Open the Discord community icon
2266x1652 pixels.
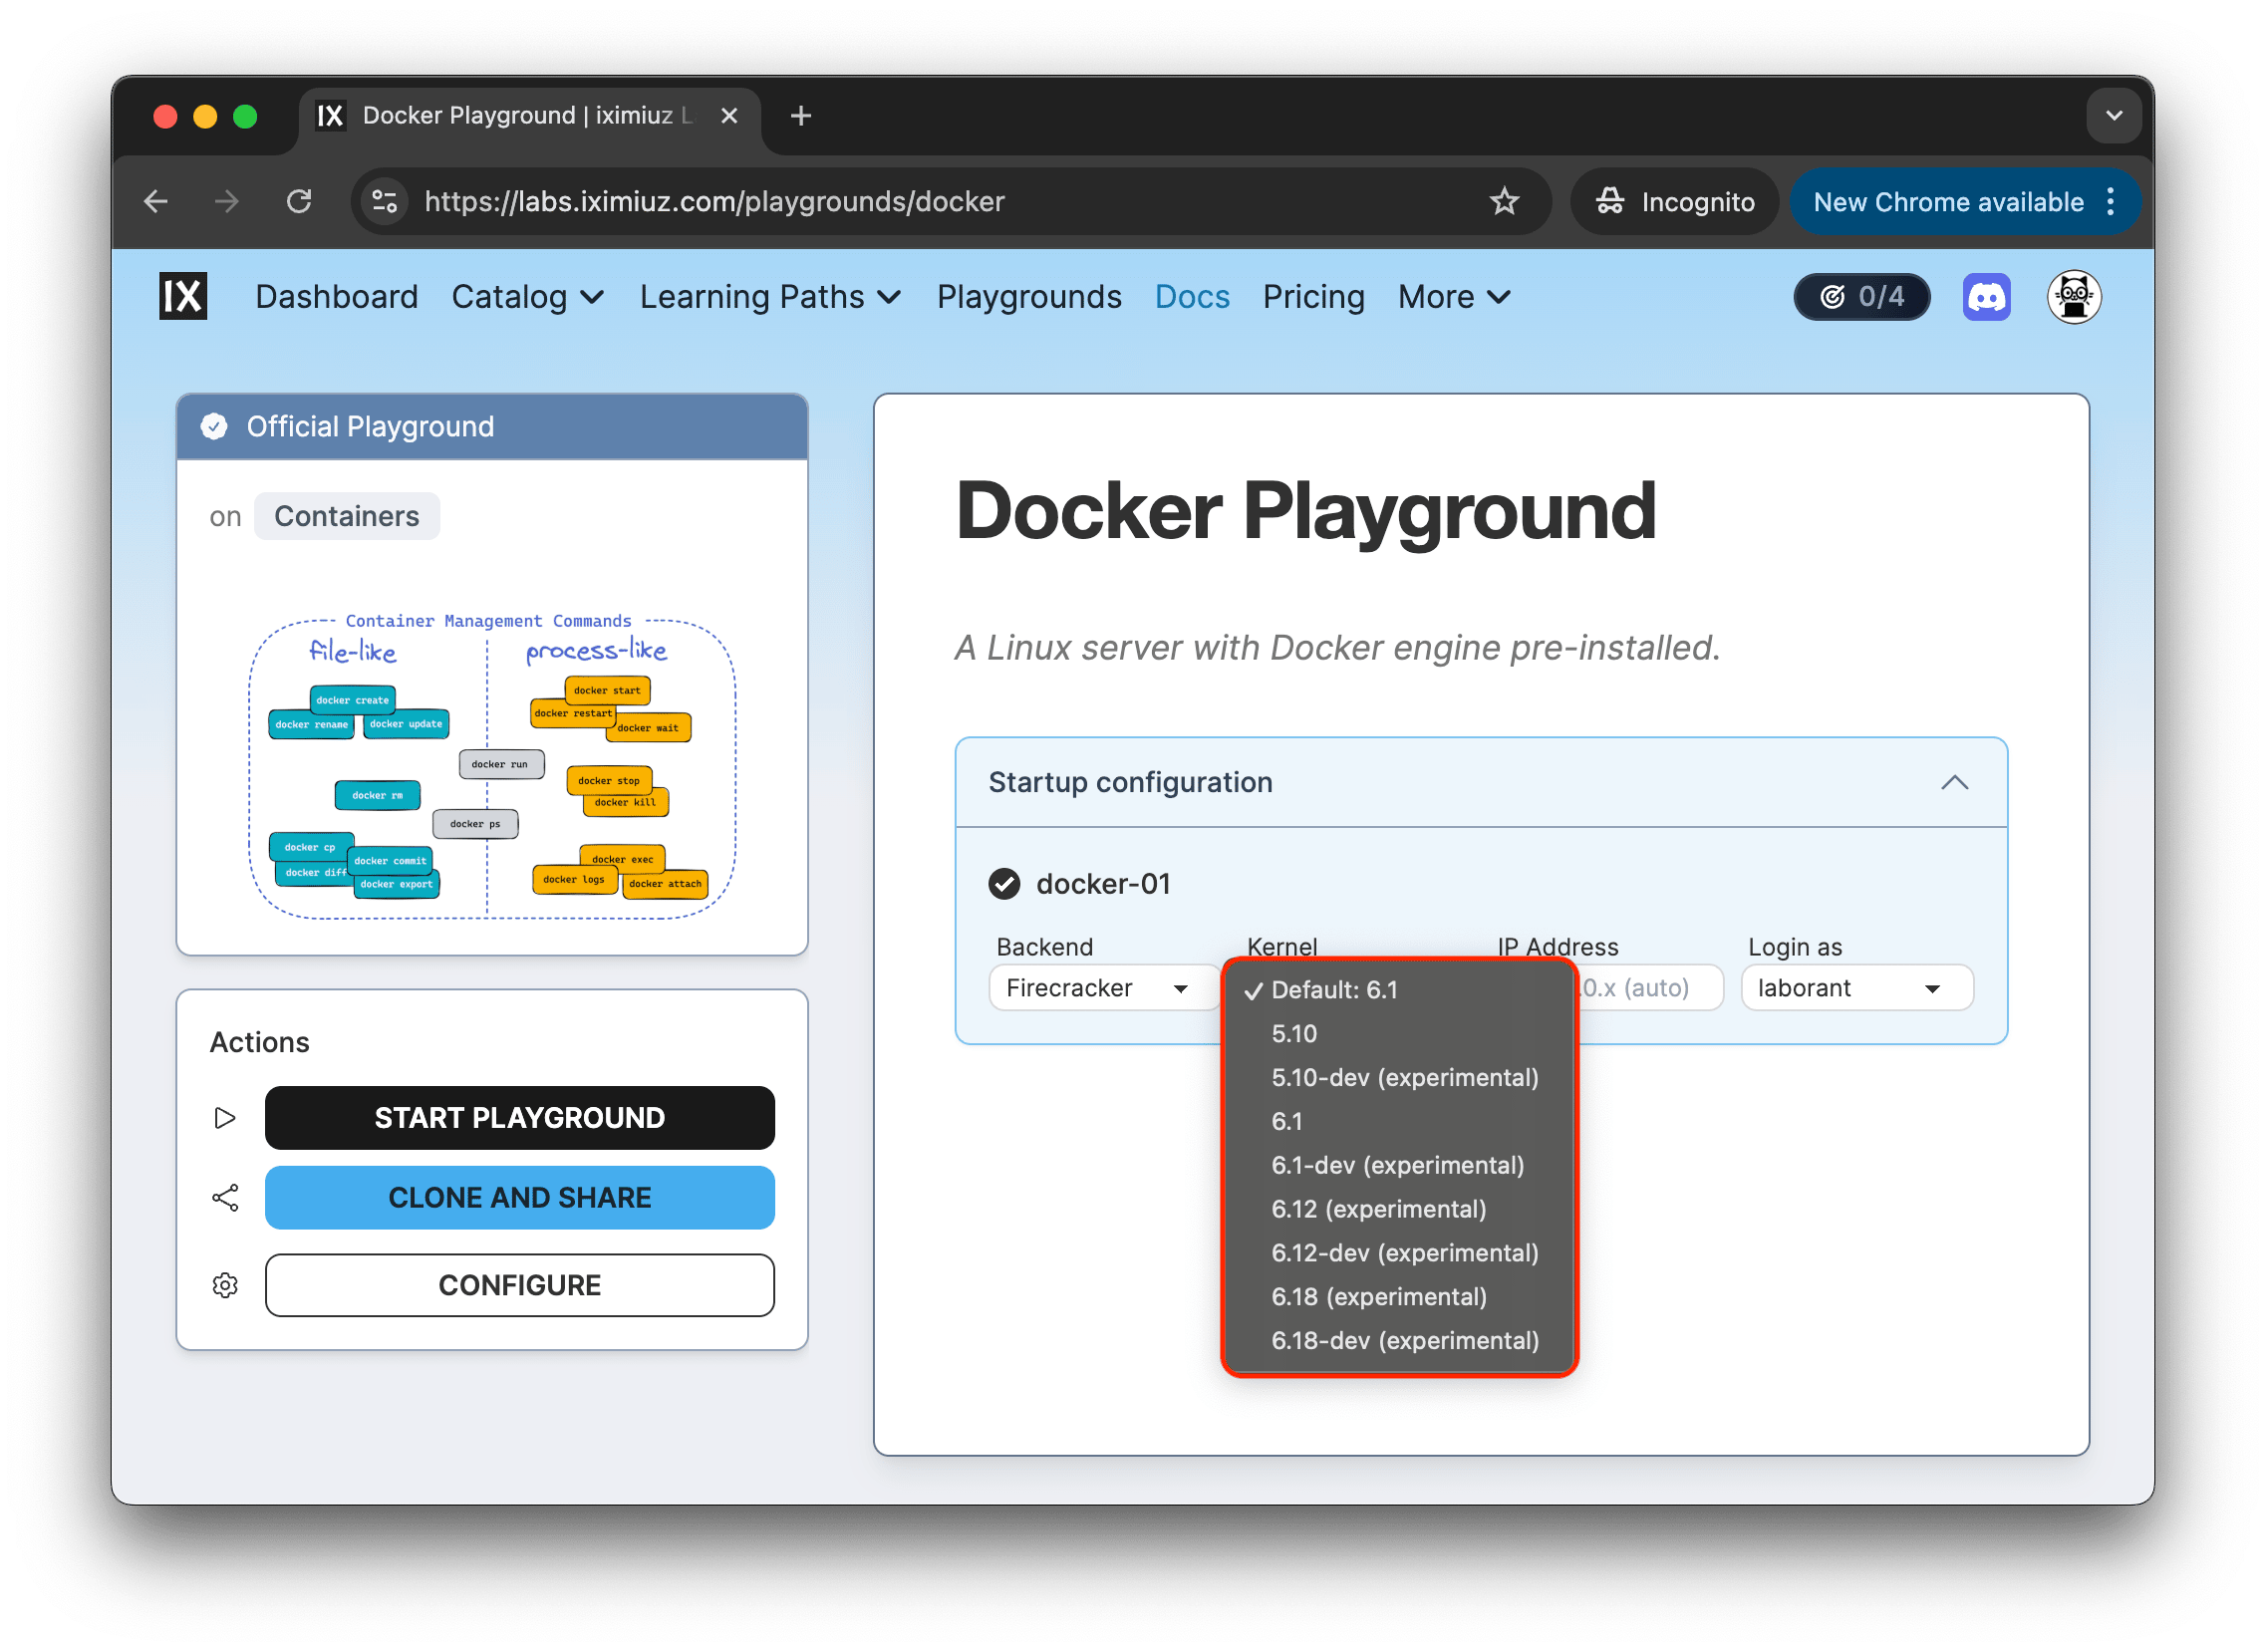click(x=1985, y=297)
